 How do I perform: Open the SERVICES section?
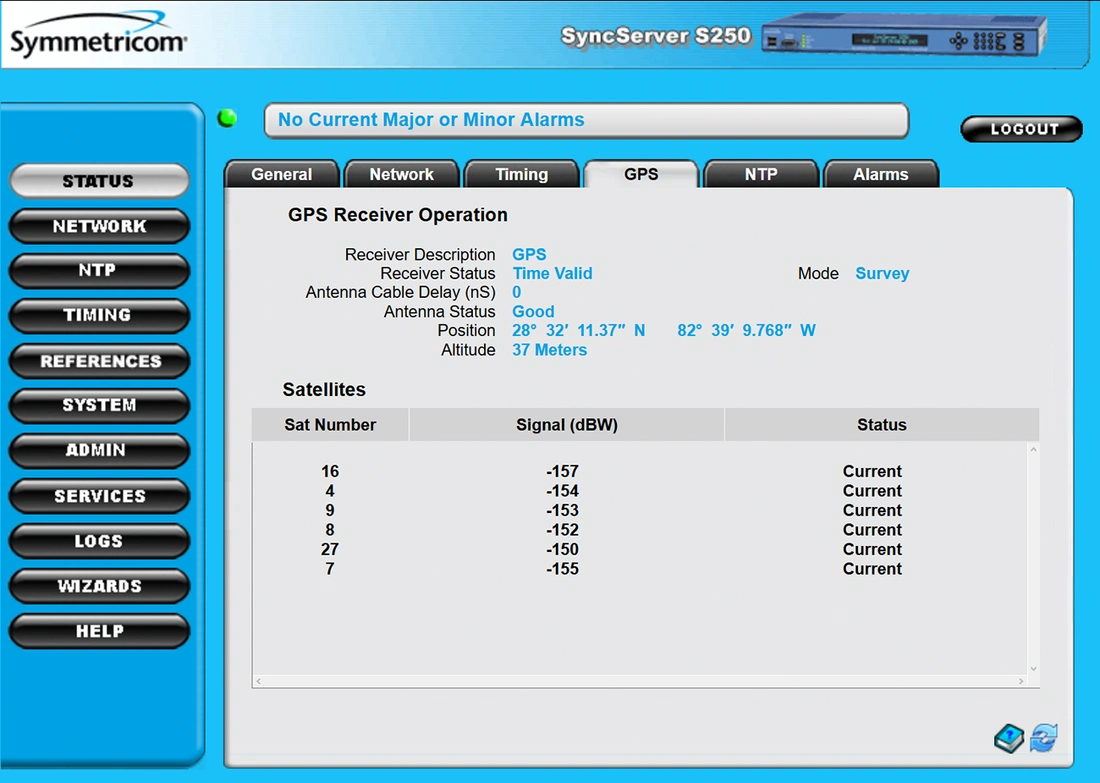click(x=99, y=496)
